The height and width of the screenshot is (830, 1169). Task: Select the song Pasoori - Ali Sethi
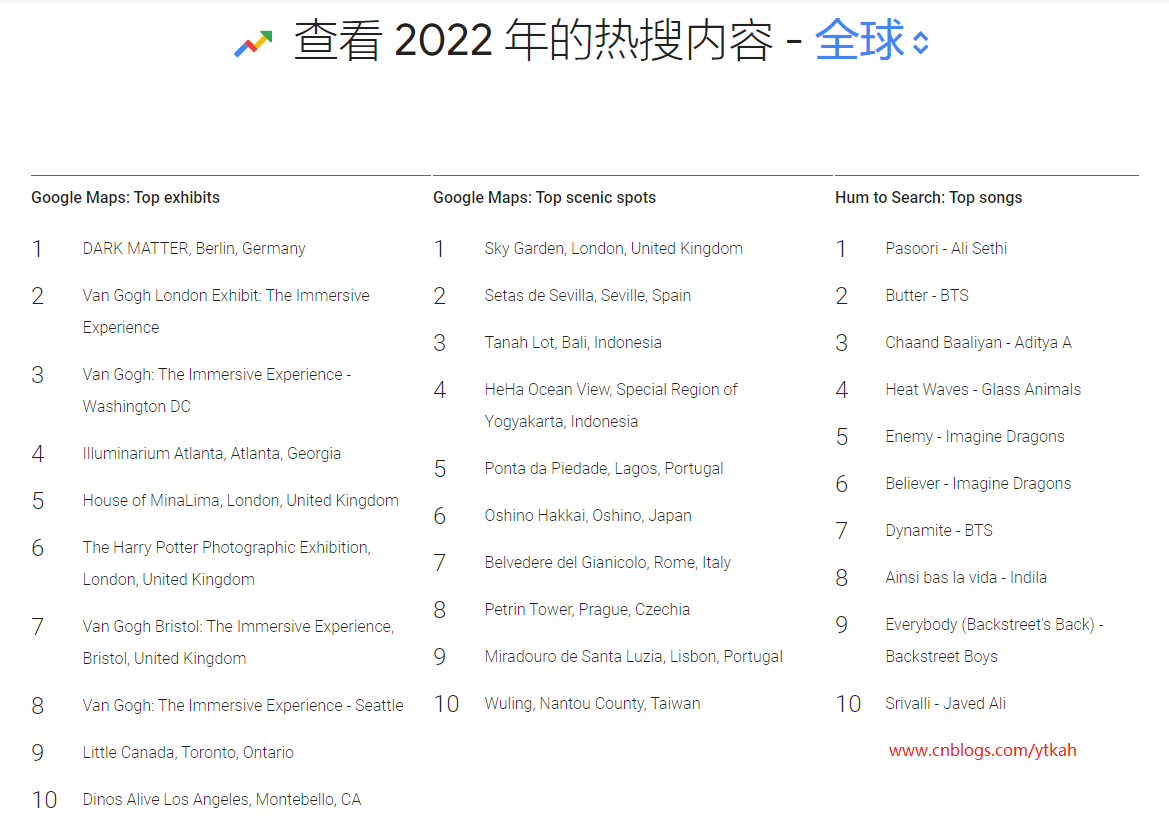click(946, 248)
